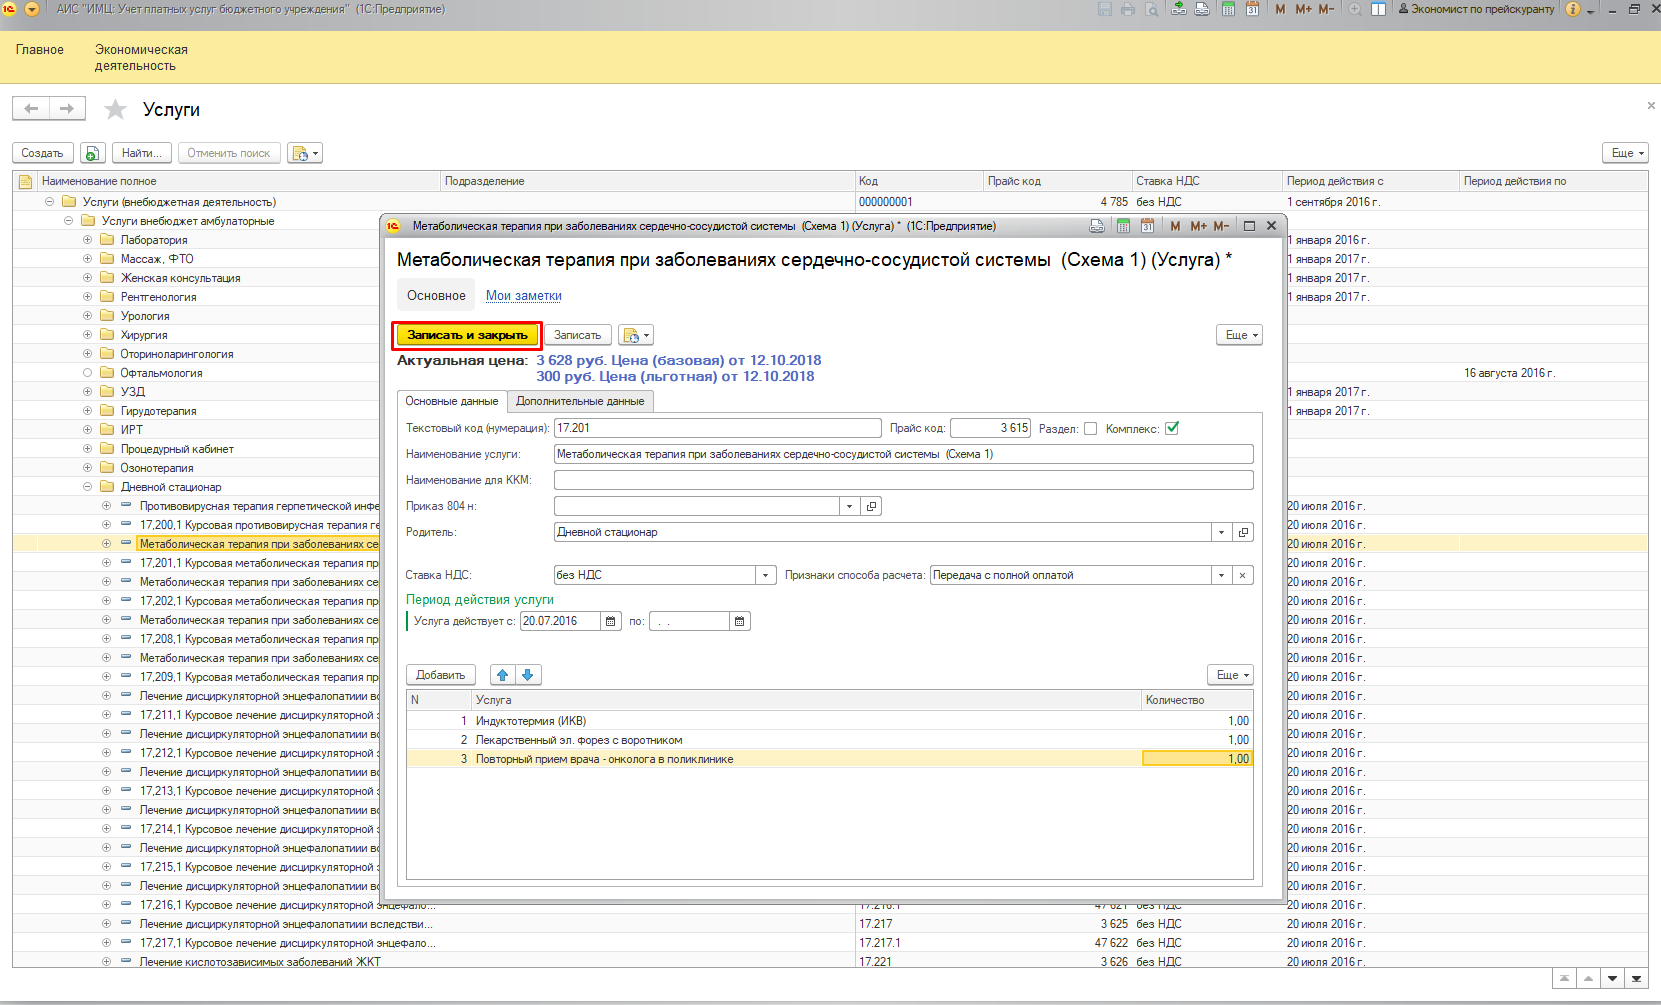Click the back navigation arrow
The width and height of the screenshot is (1661, 1005).
click(x=31, y=108)
